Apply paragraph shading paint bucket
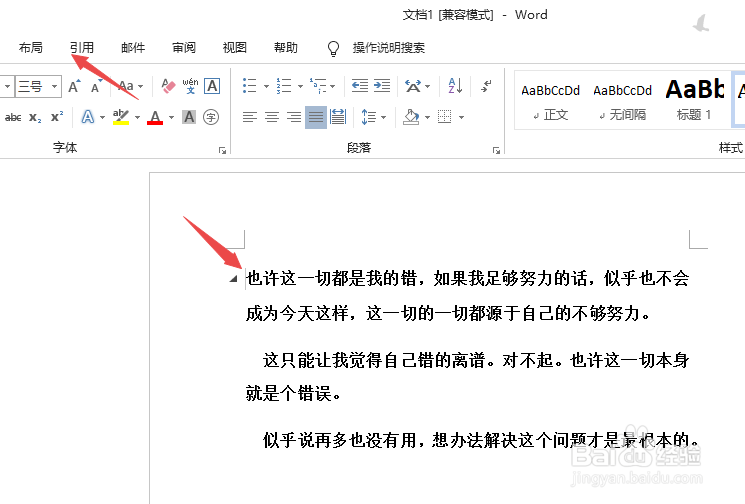The image size is (745, 504). (x=411, y=117)
